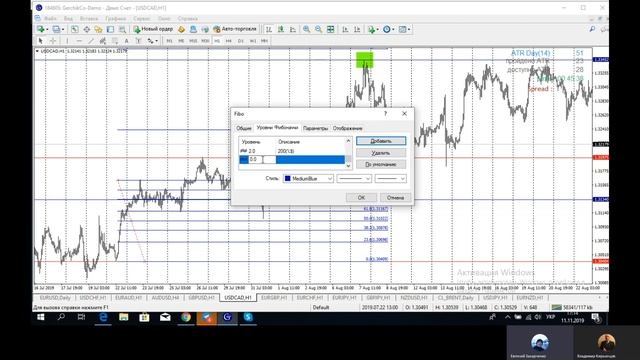Viewport: 640px width, 360px height.
Task: Switch to H1 timeframe
Action: point(217,41)
